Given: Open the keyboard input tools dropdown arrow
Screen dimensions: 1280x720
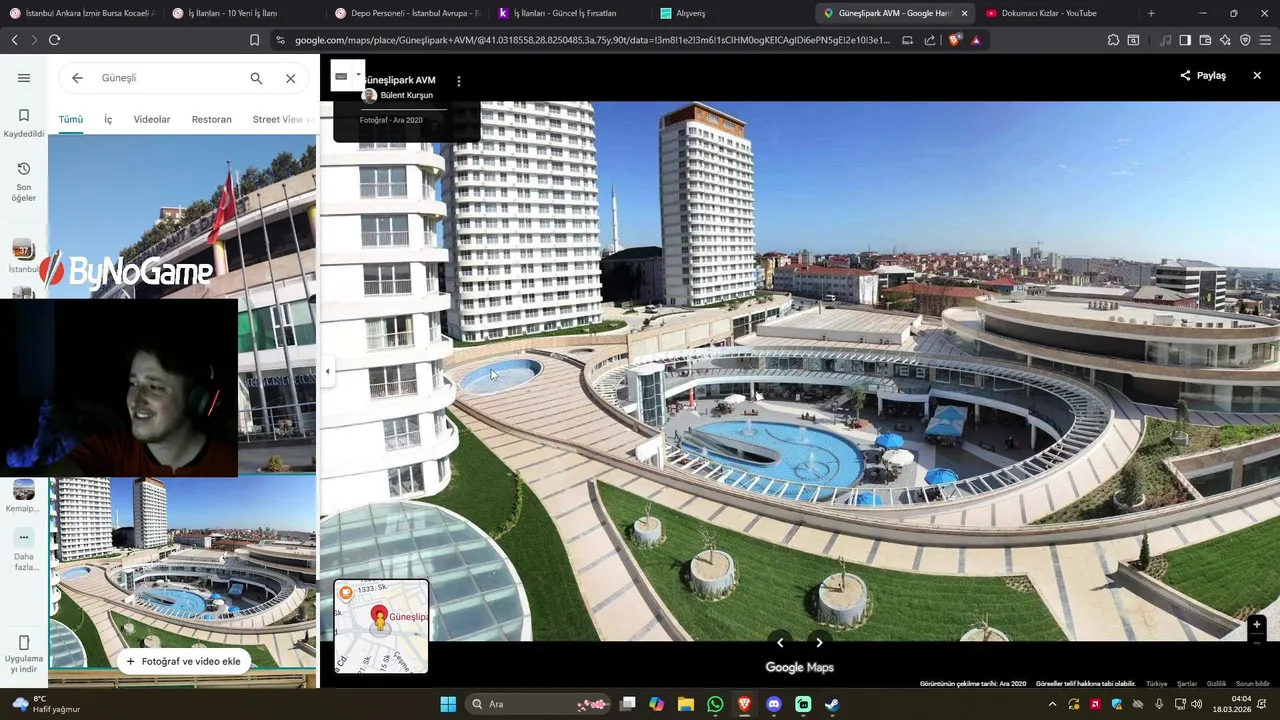Looking at the screenshot, I should (358, 75).
